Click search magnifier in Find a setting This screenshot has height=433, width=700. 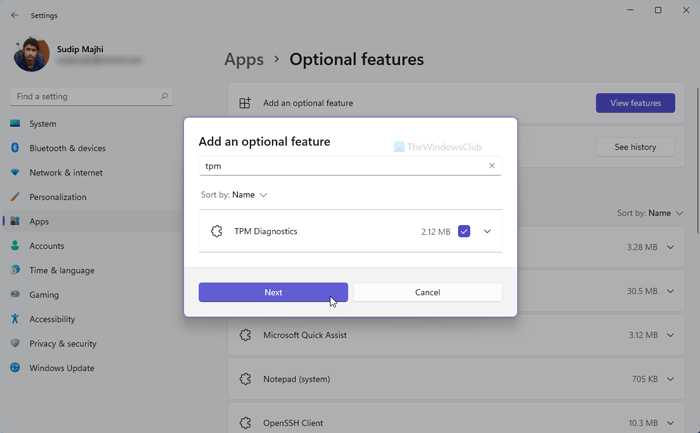(164, 96)
